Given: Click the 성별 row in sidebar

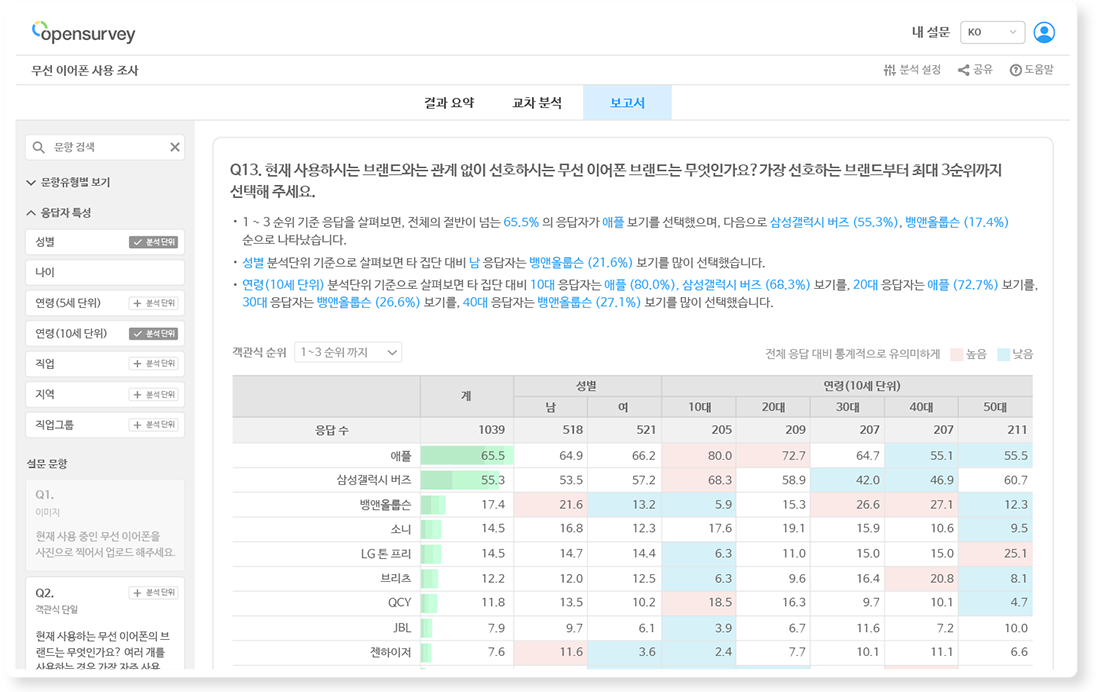Looking at the screenshot, I should [105, 242].
